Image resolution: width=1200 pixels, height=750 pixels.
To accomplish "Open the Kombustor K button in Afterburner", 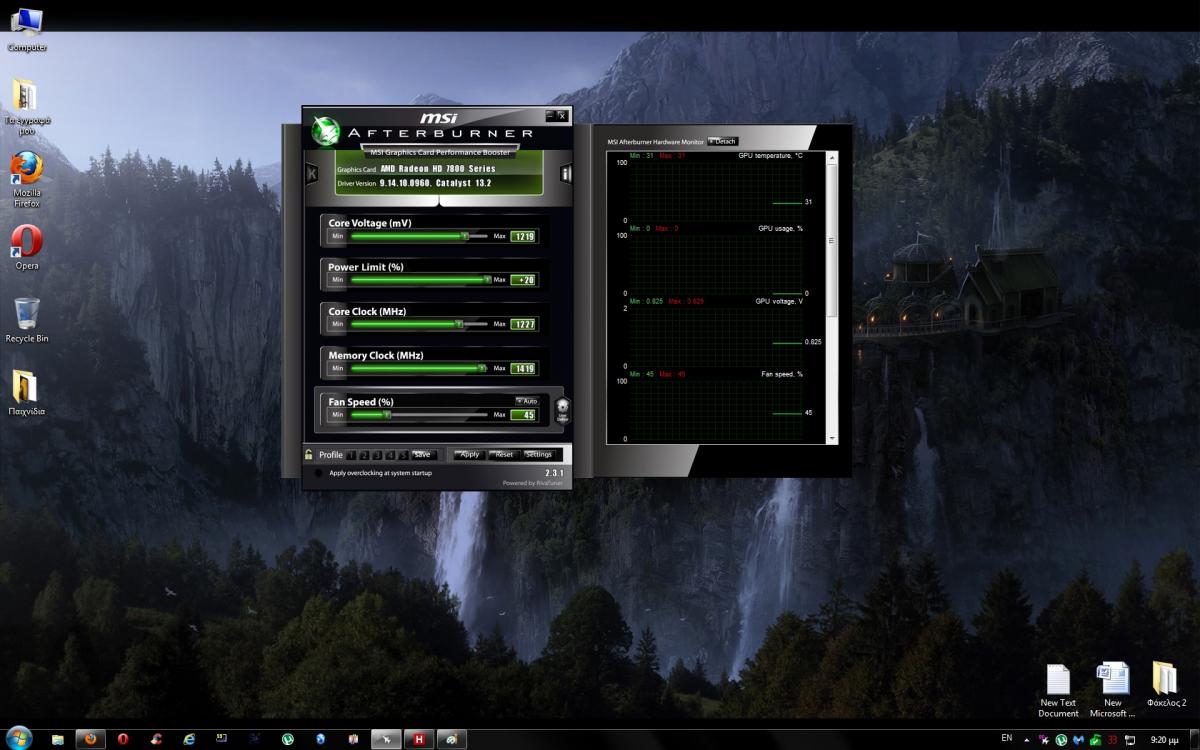I will pyautogui.click(x=312, y=173).
